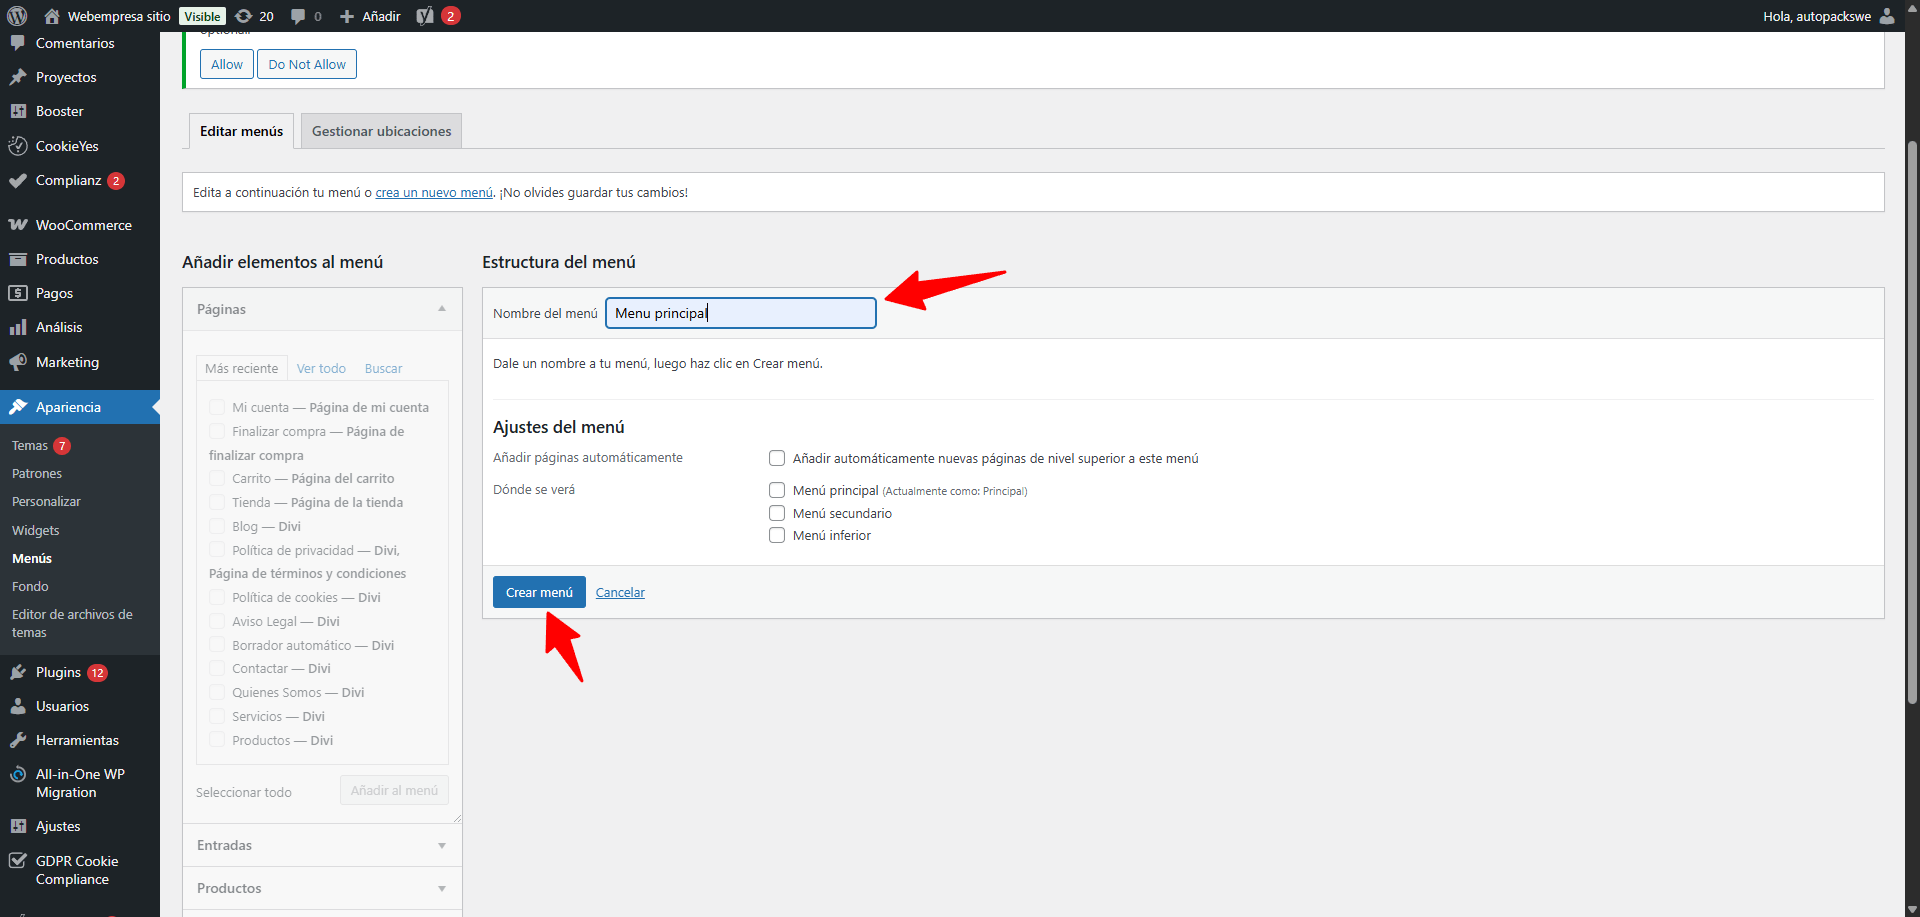Image resolution: width=1920 pixels, height=917 pixels.
Task: Click the GDPR Cookie Compliance icon
Action: (18, 861)
